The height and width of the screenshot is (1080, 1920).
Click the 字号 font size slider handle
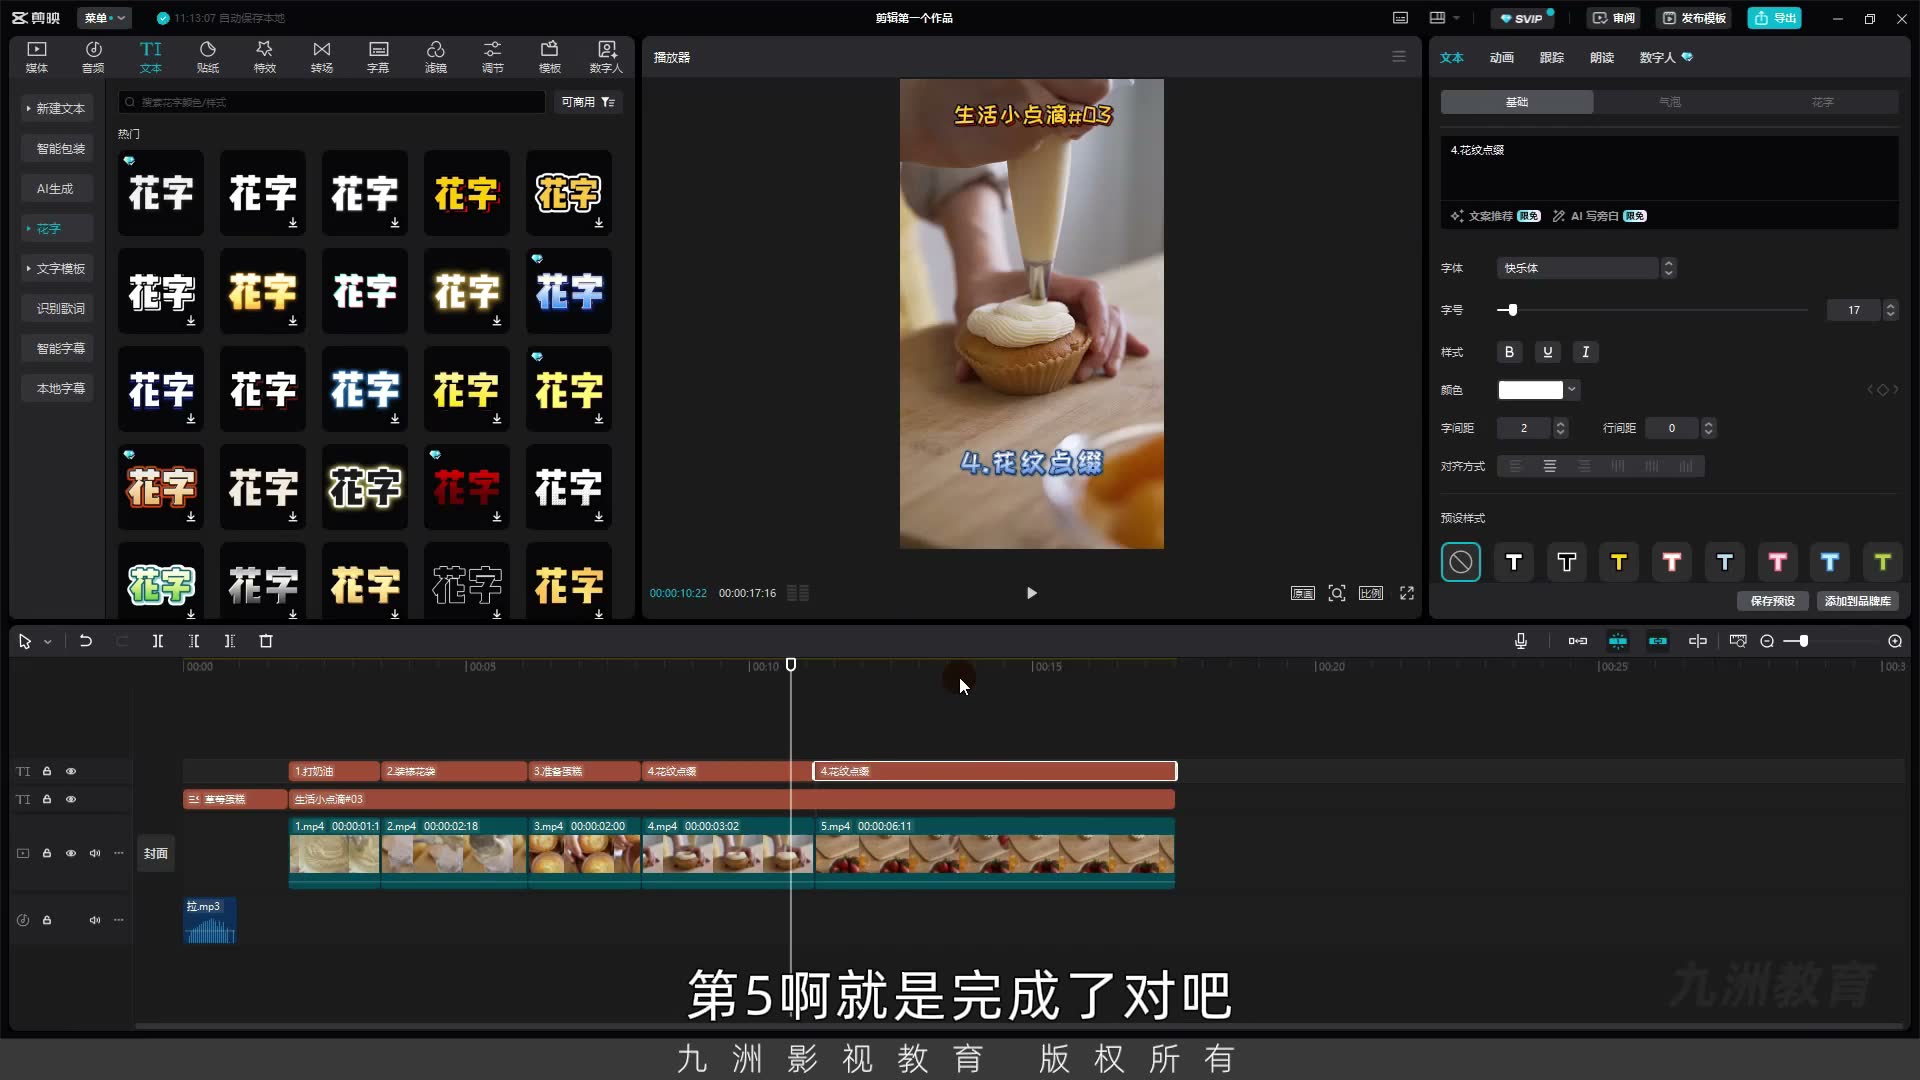tap(1512, 310)
